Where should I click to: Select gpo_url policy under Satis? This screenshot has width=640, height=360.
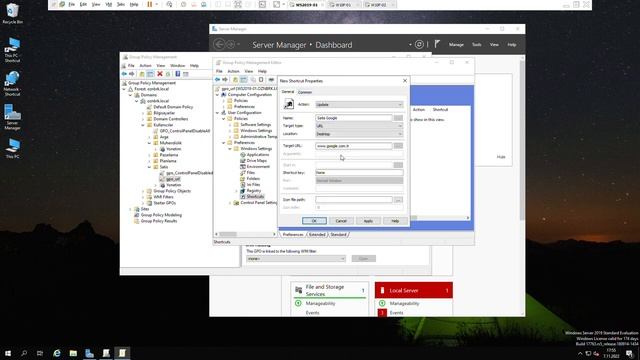[173, 179]
